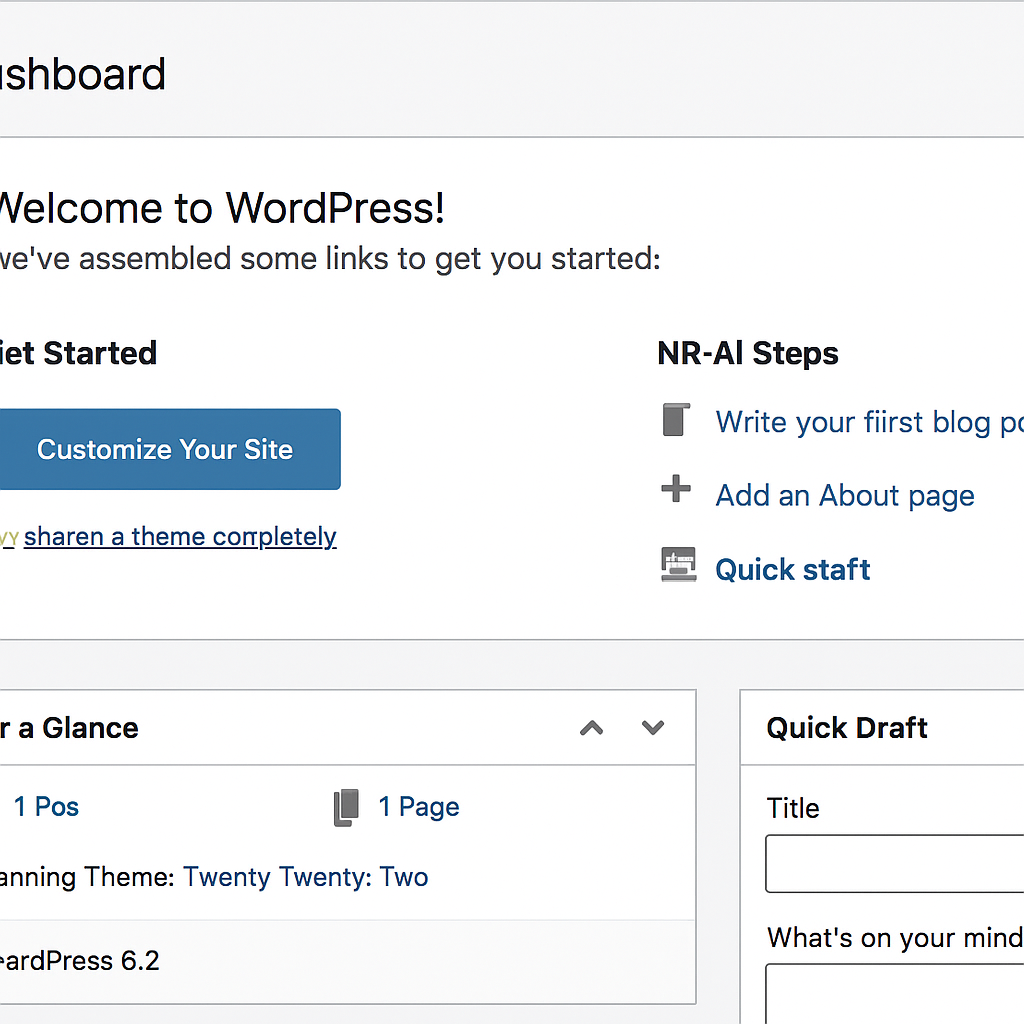Move At a Glance panel down with chevron
The image size is (1024, 1024).
pos(653,728)
